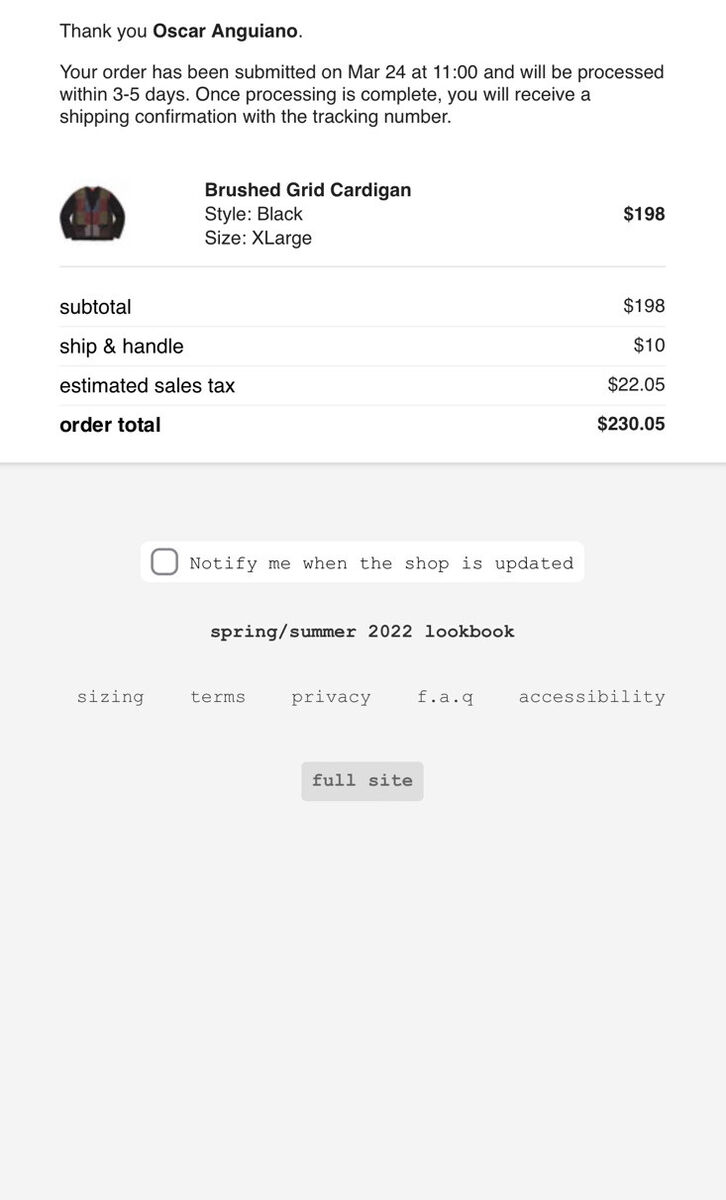Check the shop update notification checkbox
Screen dimensions: 726x1200
[x=164, y=562]
